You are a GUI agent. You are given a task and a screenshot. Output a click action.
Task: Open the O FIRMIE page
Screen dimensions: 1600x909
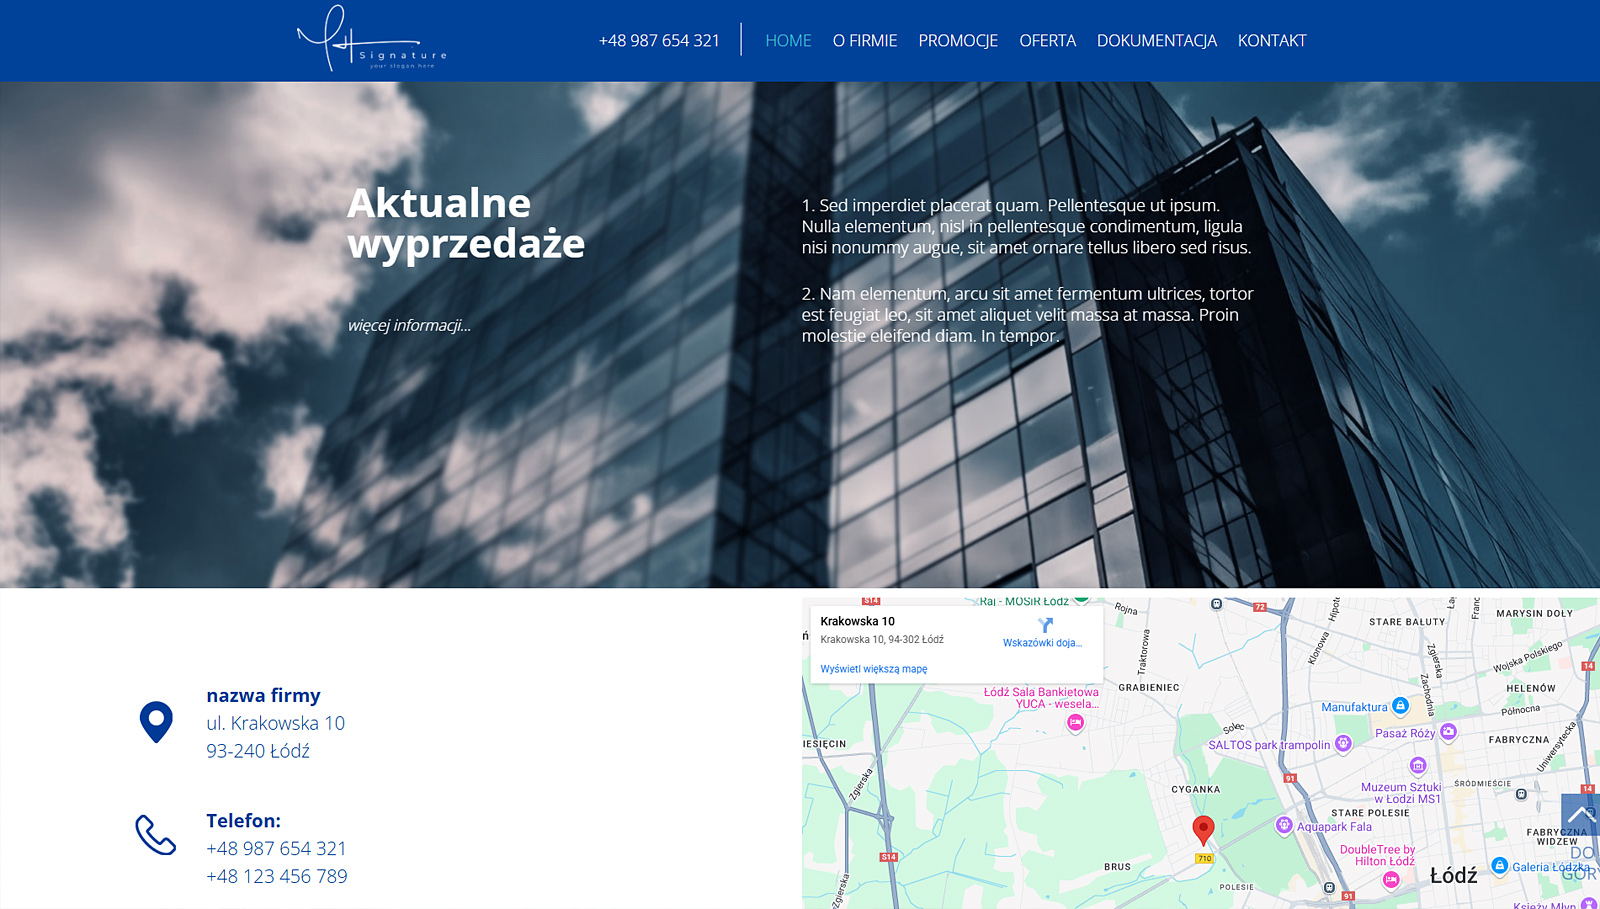click(864, 41)
